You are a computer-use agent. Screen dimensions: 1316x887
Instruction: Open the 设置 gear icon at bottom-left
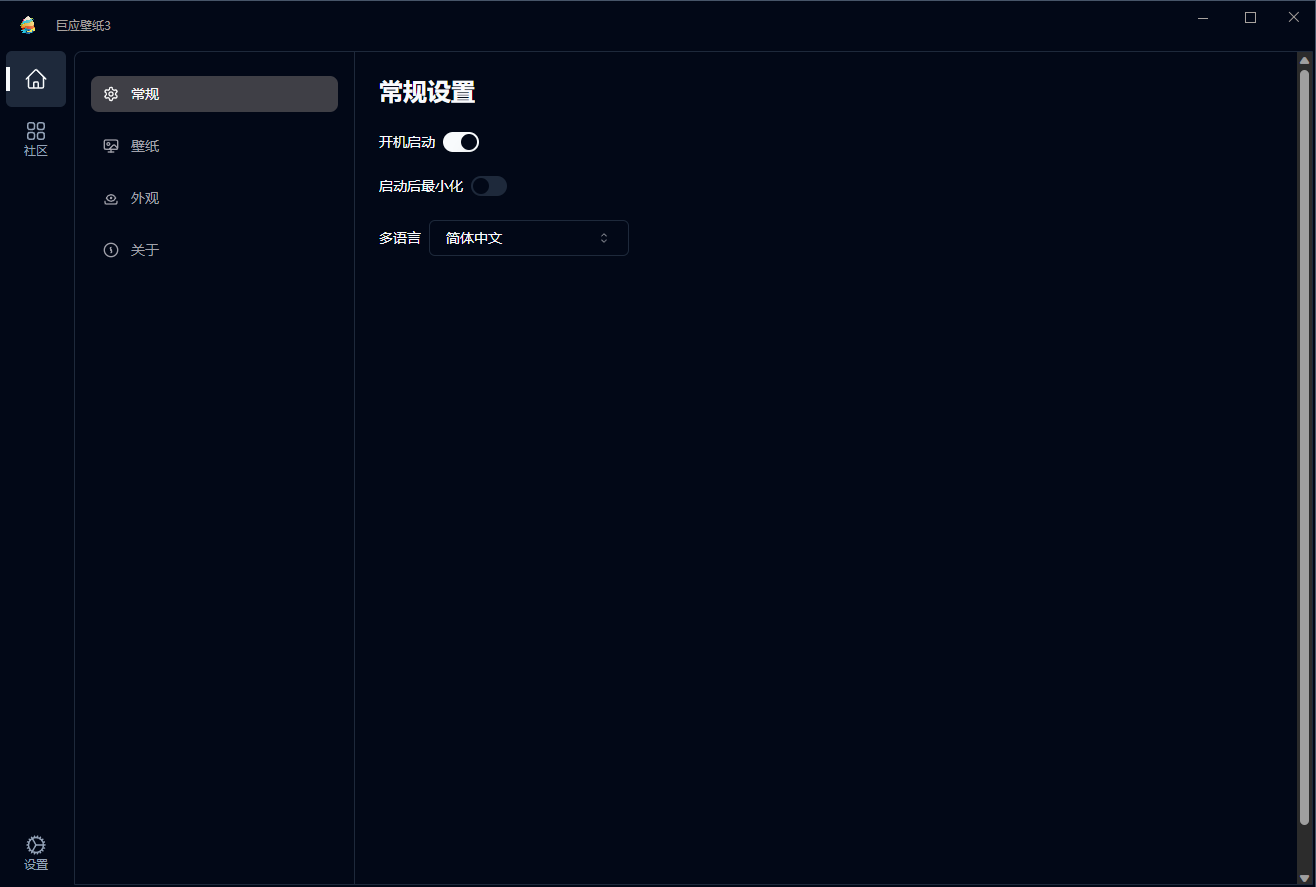click(36, 853)
